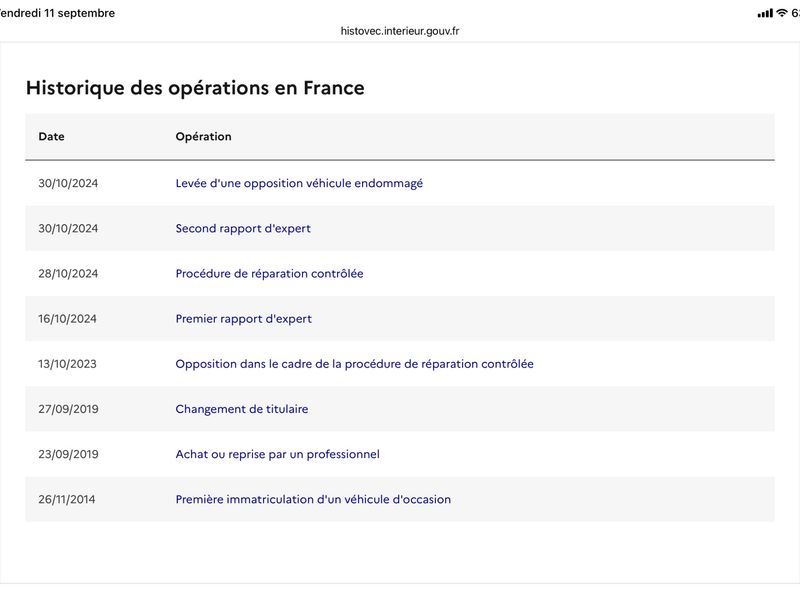Open 'Opposition dans le cadre de la procédure' link
Image resolution: width=800 pixels, height=600 pixels.
355,364
